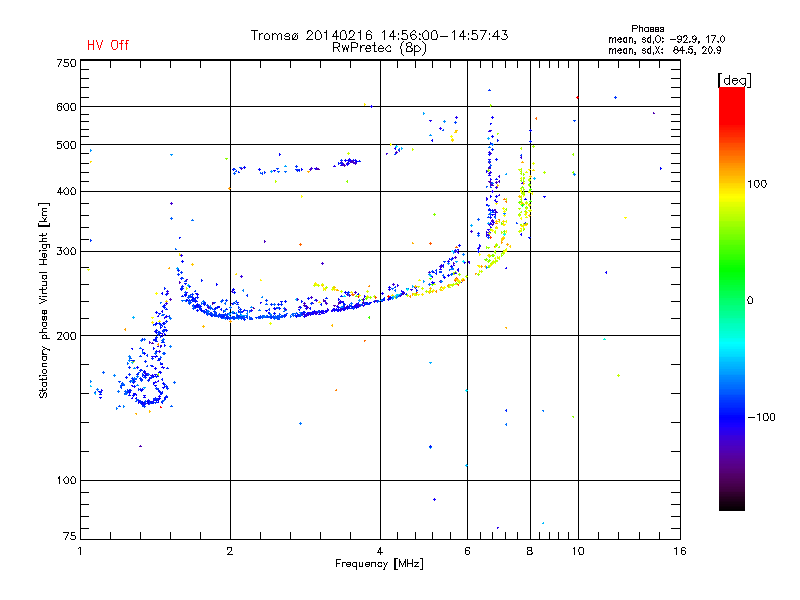Click the x-axis tick label '16'

click(x=680, y=551)
